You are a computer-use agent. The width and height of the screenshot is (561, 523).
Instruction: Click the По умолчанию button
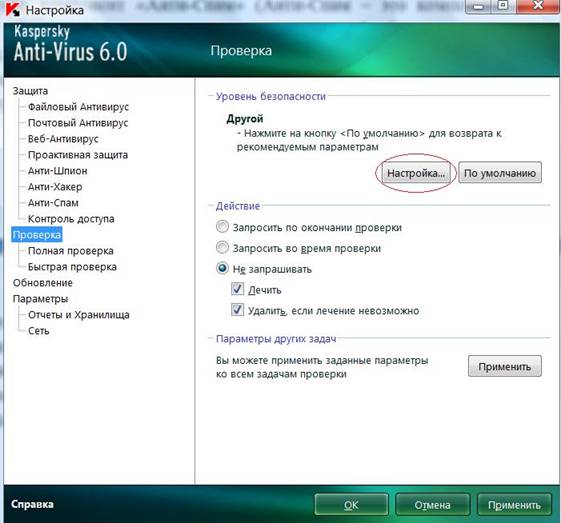pos(500,173)
